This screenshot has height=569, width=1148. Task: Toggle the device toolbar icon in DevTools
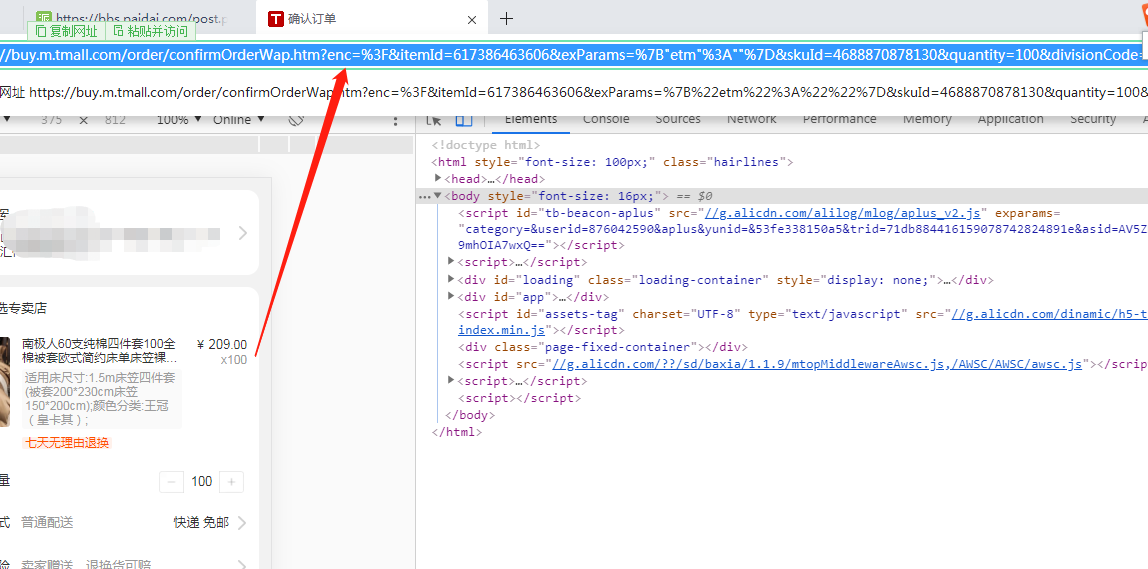pos(463,120)
